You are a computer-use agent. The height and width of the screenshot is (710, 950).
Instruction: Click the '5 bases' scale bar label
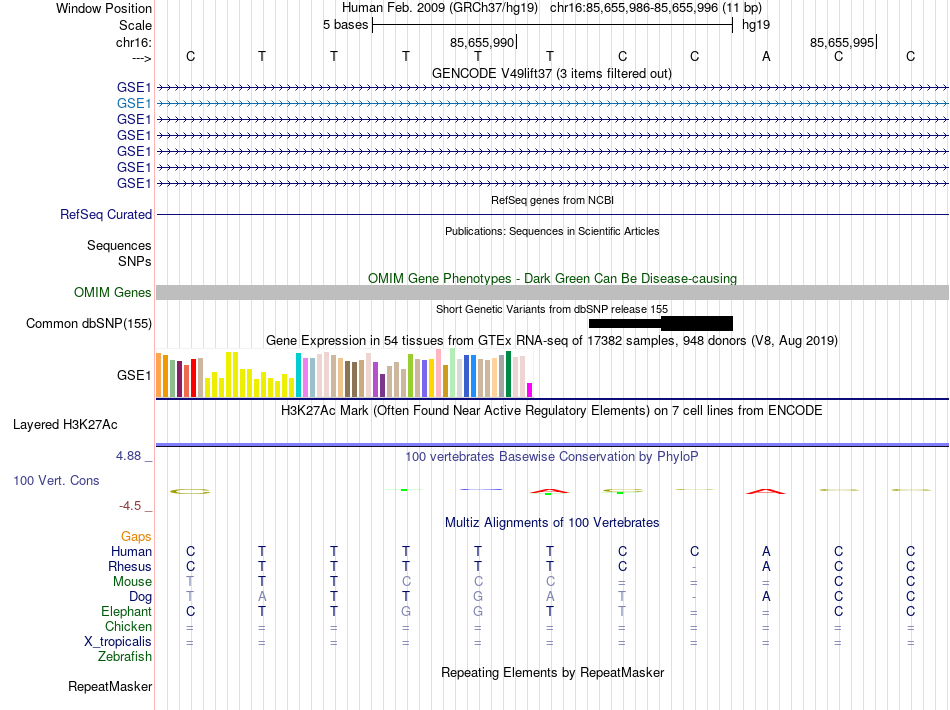pyautogui.click(x=345, y=25)
